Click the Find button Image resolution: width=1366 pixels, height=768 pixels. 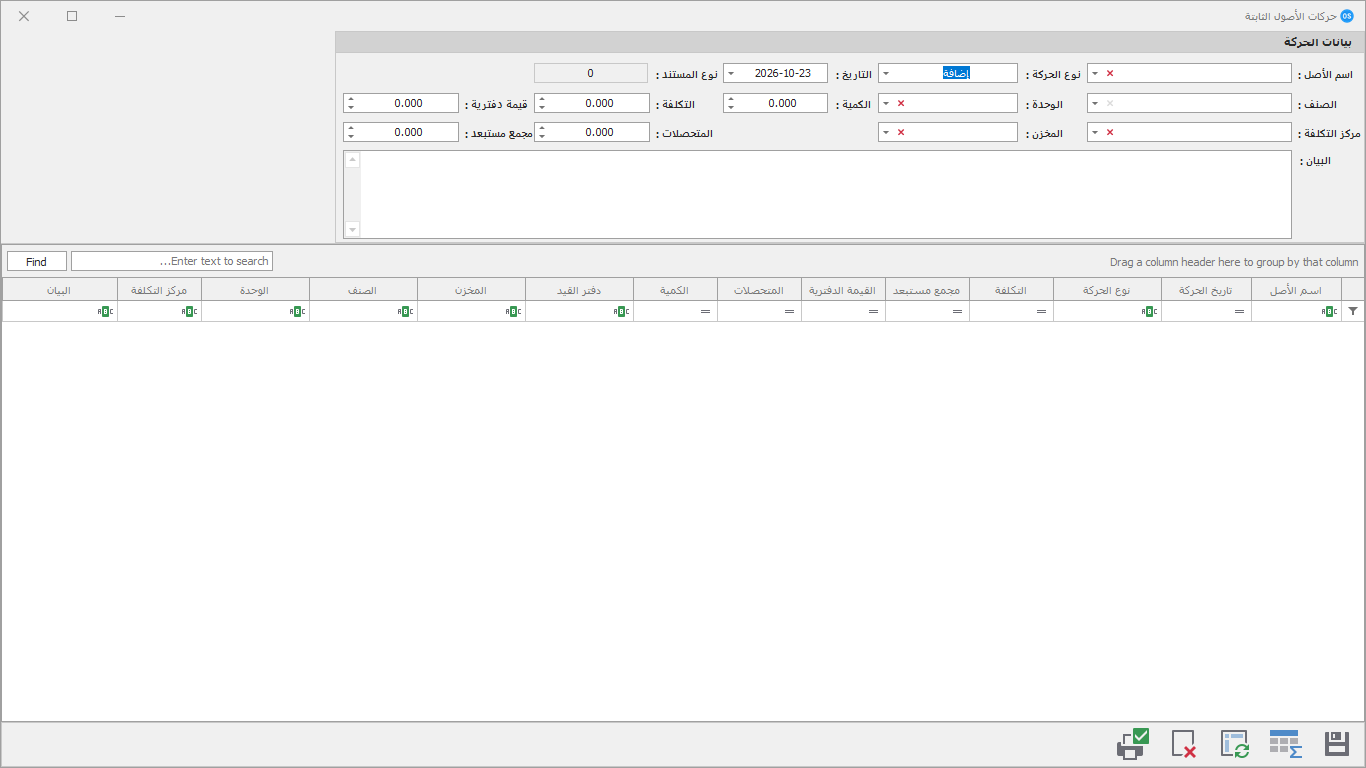click(37, 261)
